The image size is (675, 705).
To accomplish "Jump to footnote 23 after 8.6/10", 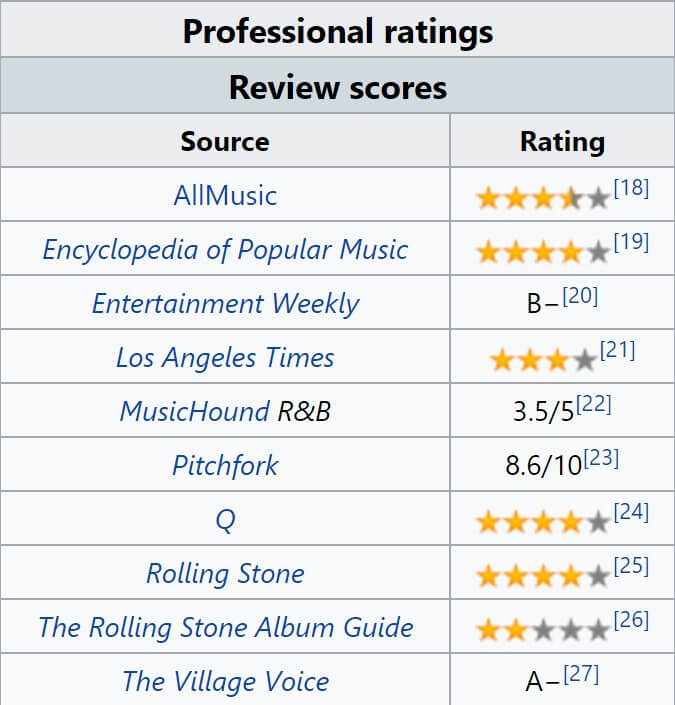I will click(601, 458).
